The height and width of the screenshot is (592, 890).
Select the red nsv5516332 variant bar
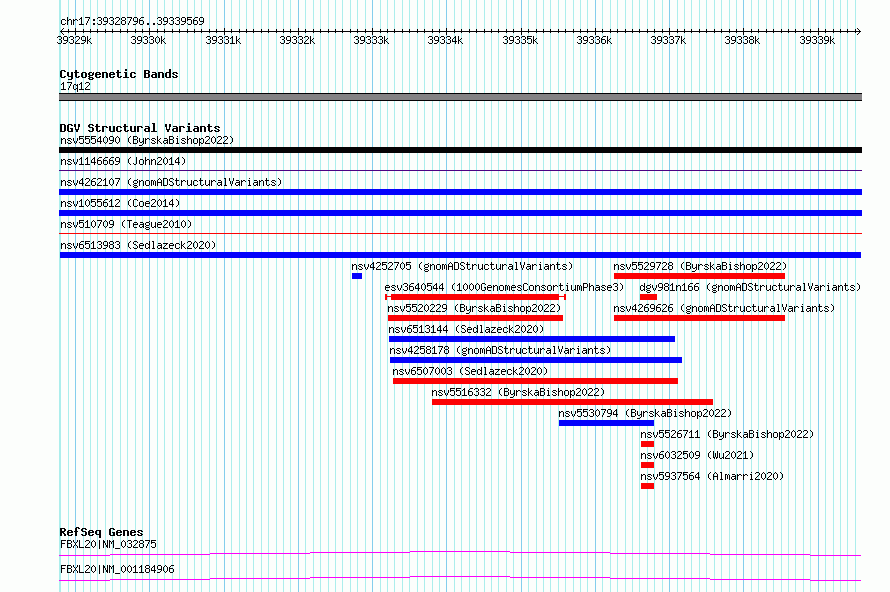click(572, 402)
